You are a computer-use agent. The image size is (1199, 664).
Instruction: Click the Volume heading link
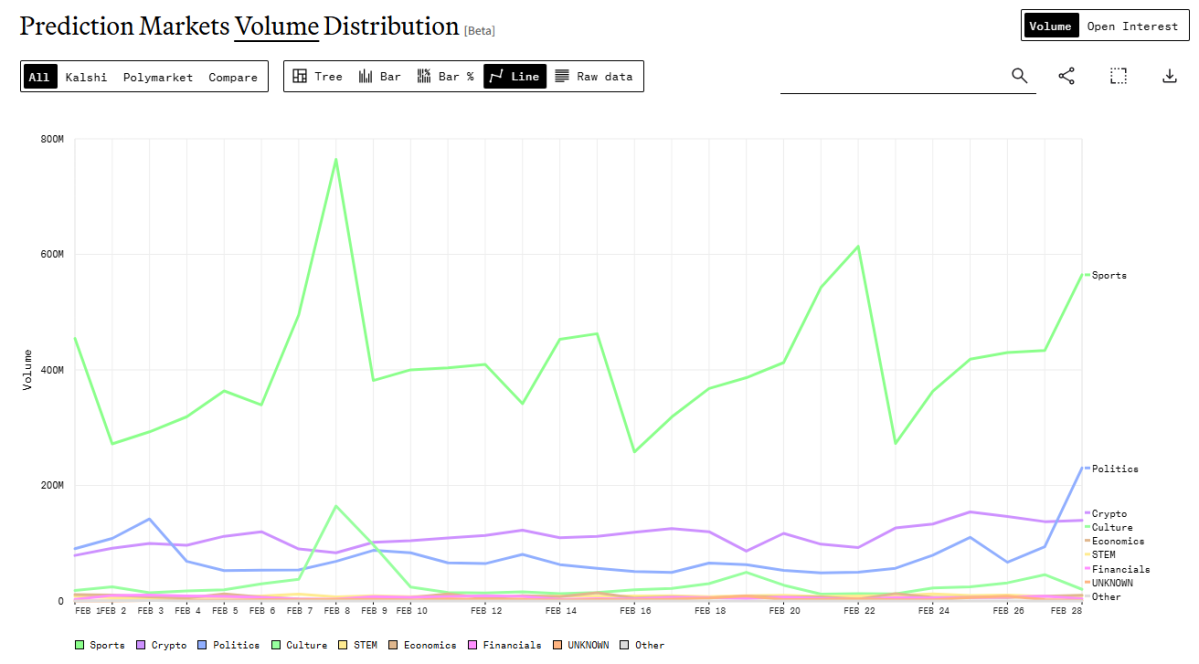click(276, 25)
